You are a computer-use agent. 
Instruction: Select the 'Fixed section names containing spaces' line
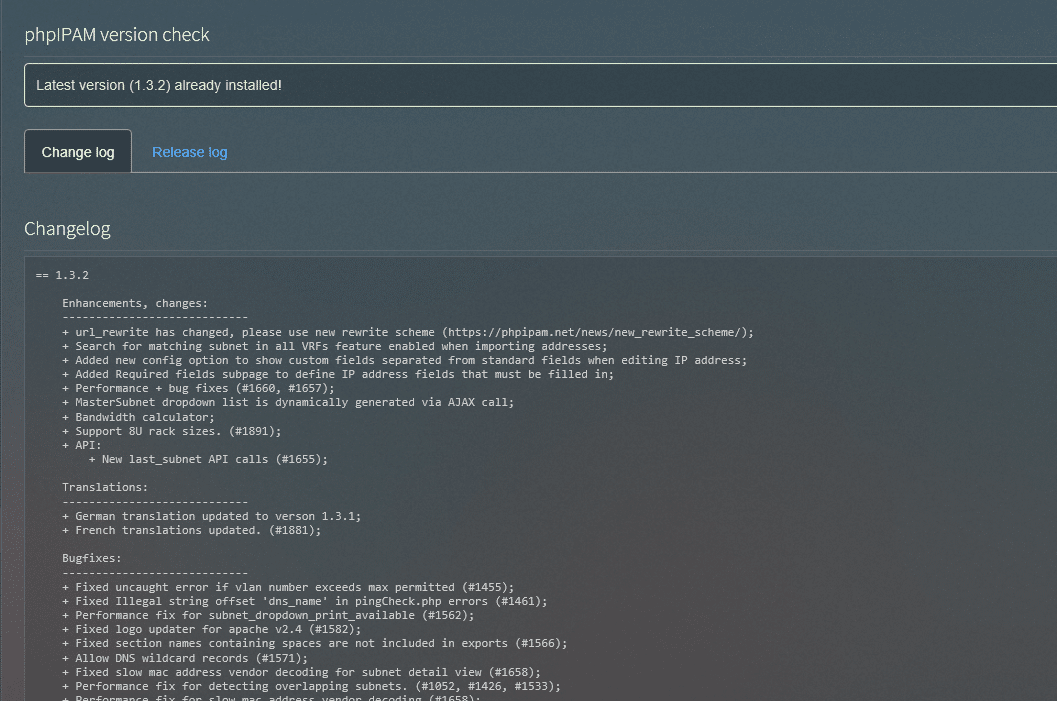pos(315,644)
